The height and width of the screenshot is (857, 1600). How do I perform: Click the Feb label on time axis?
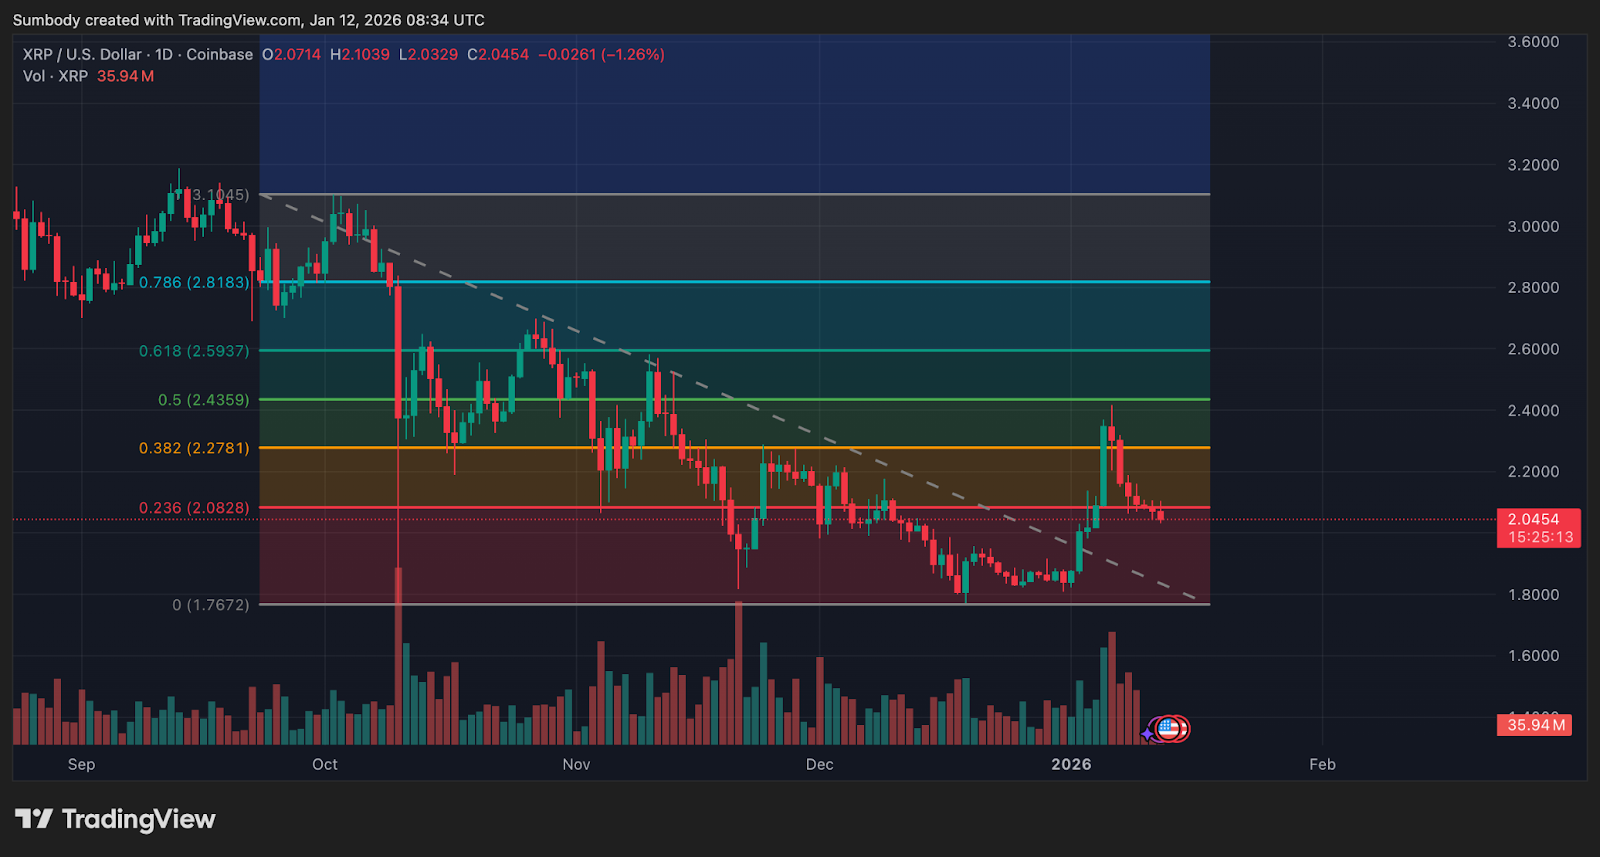[x=1322, y=765]
